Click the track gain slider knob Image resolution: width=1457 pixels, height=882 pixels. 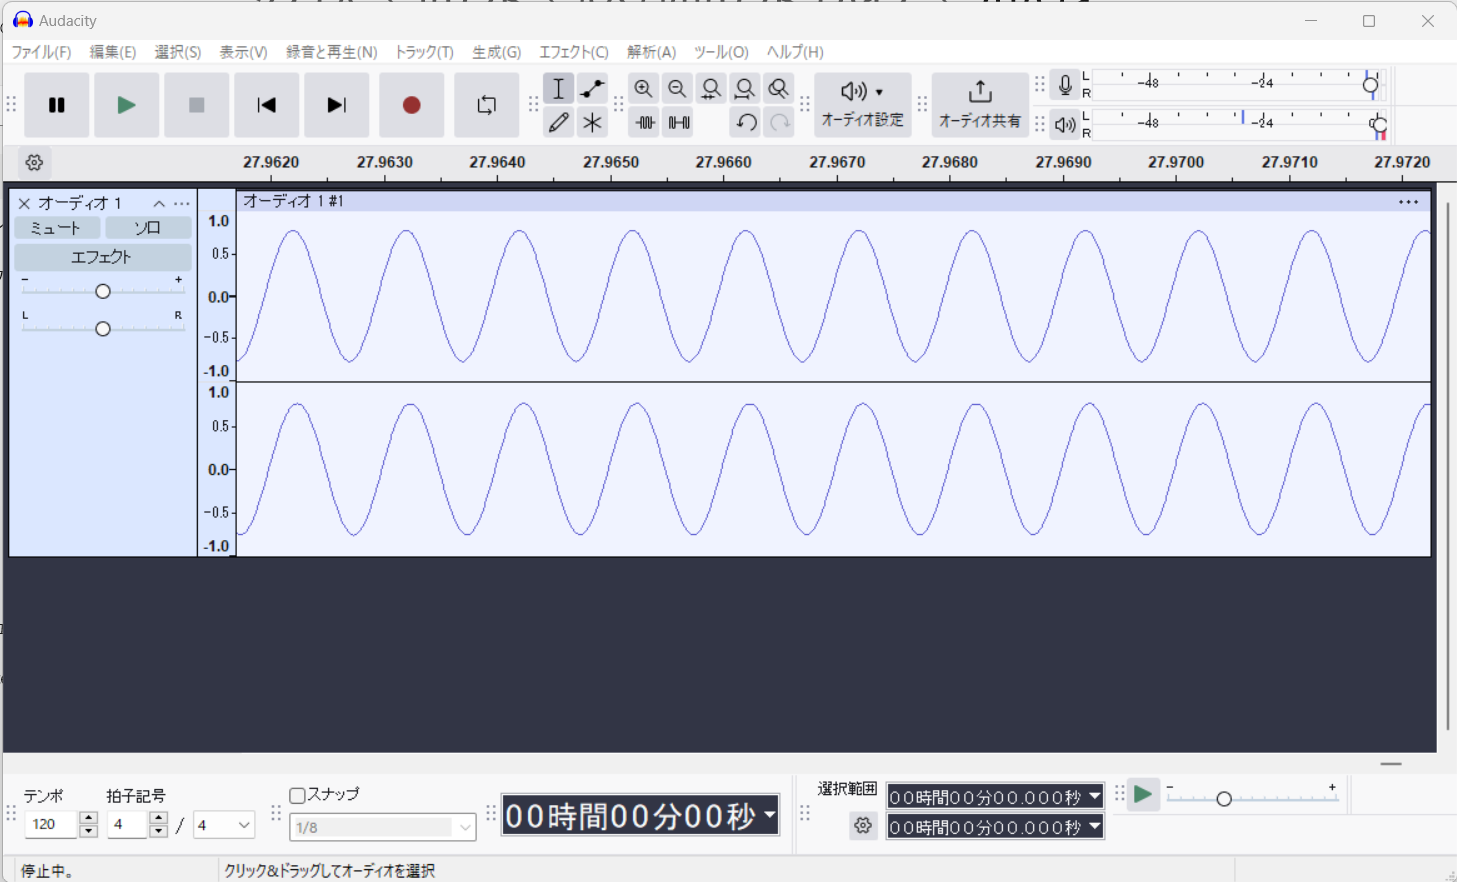pyautogui.click(x=103, y=291)
